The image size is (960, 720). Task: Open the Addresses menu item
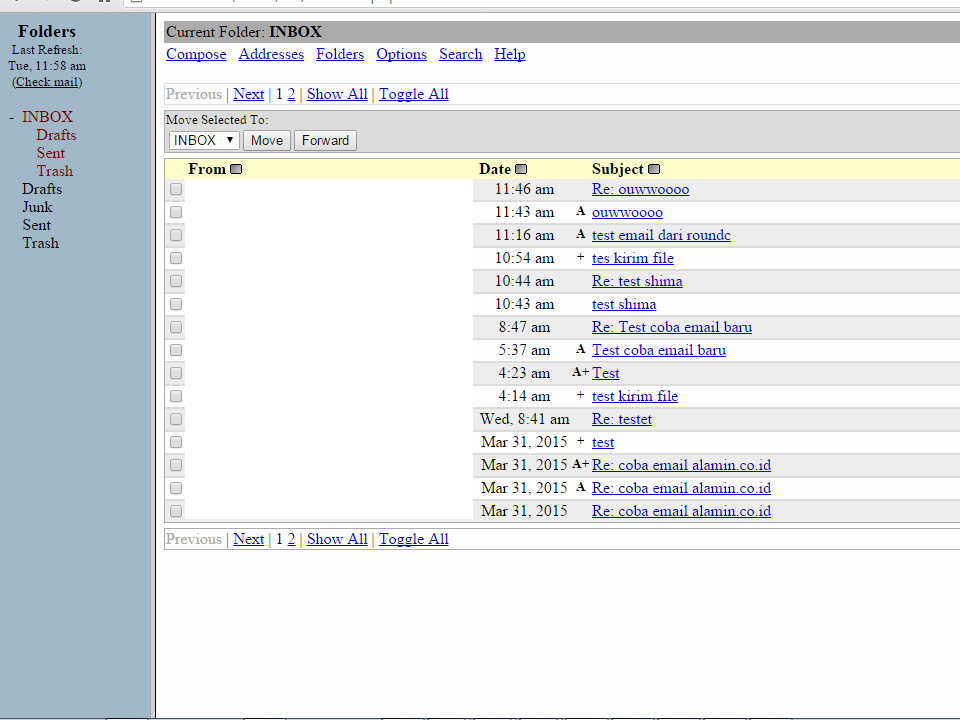tap(271, 54)
